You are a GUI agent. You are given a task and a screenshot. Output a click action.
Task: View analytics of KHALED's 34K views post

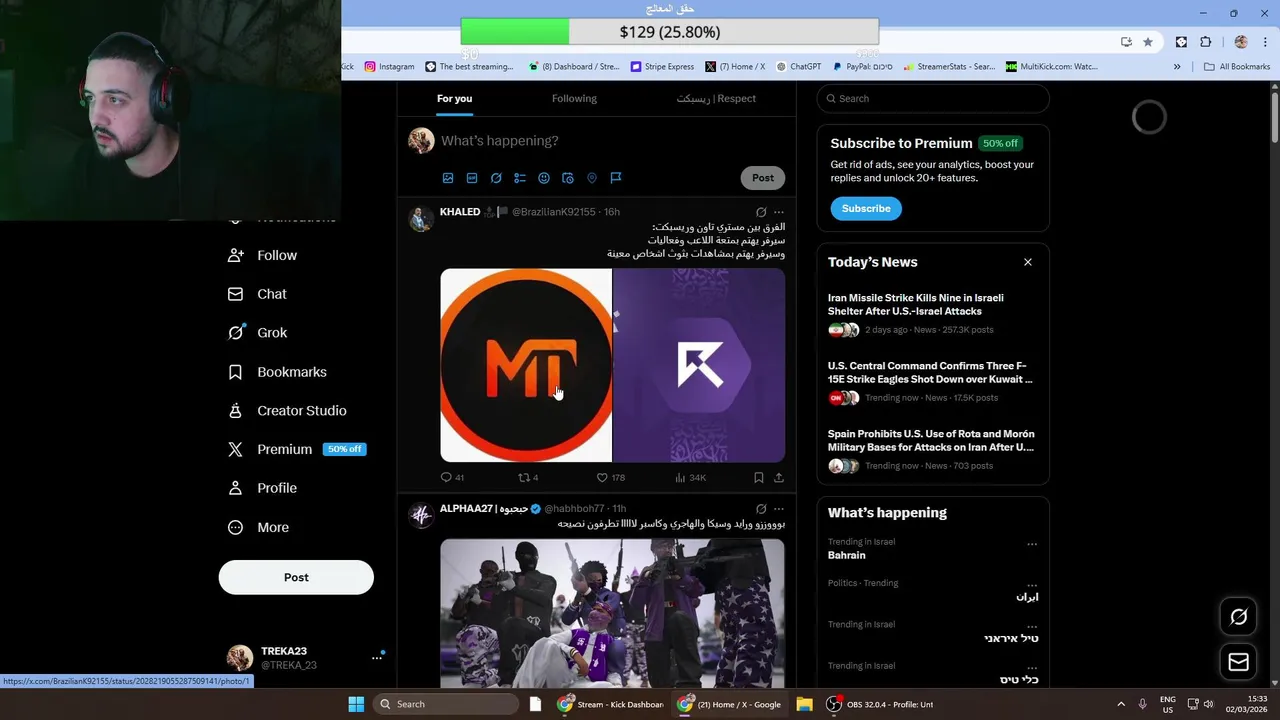tap(691, 478)
